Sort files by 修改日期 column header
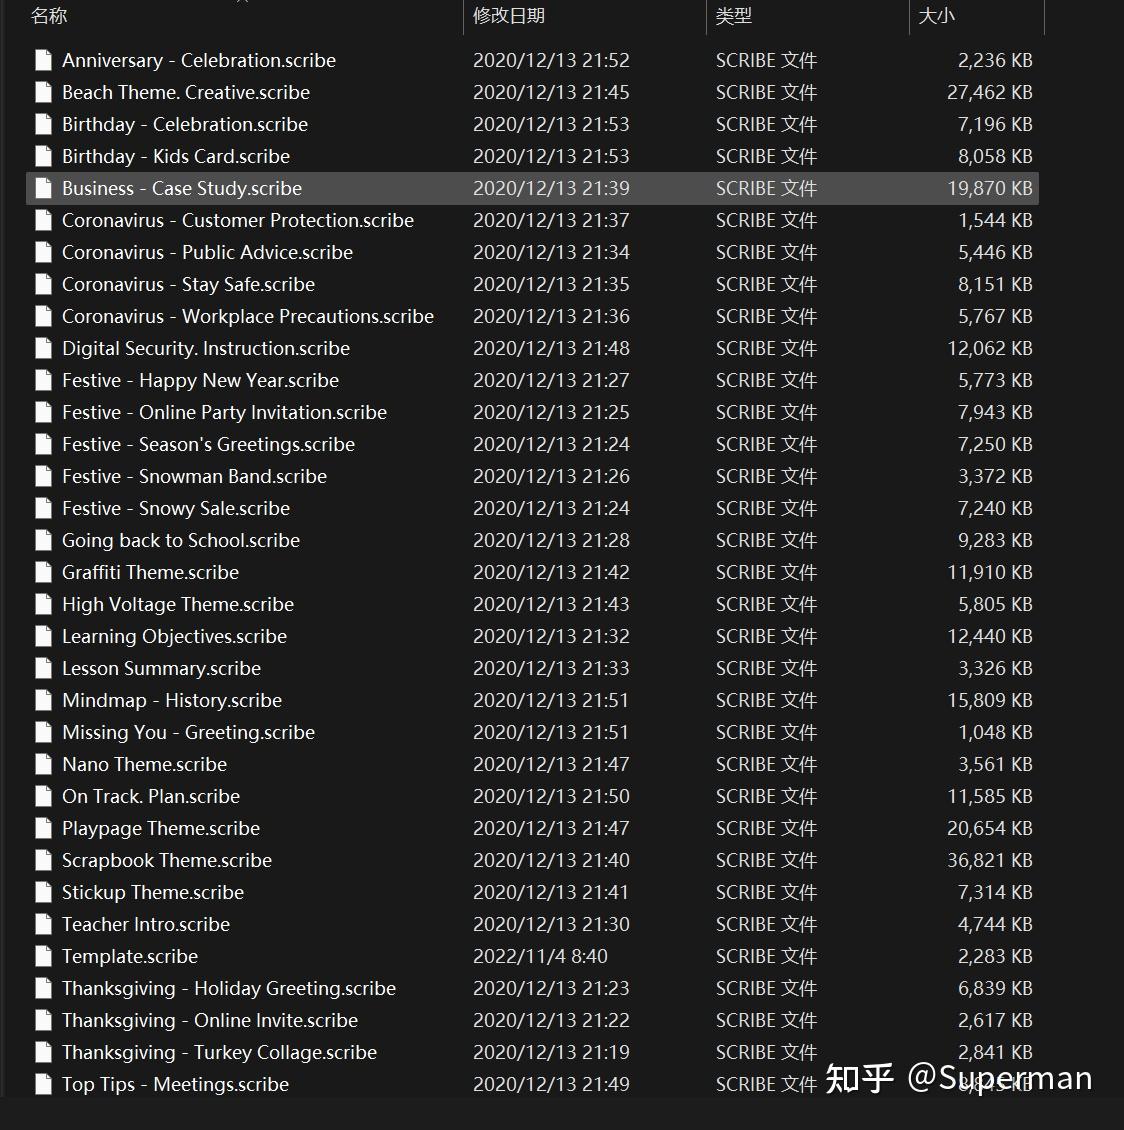This screenshot has height=1130, width=1124. click(509, 16)
